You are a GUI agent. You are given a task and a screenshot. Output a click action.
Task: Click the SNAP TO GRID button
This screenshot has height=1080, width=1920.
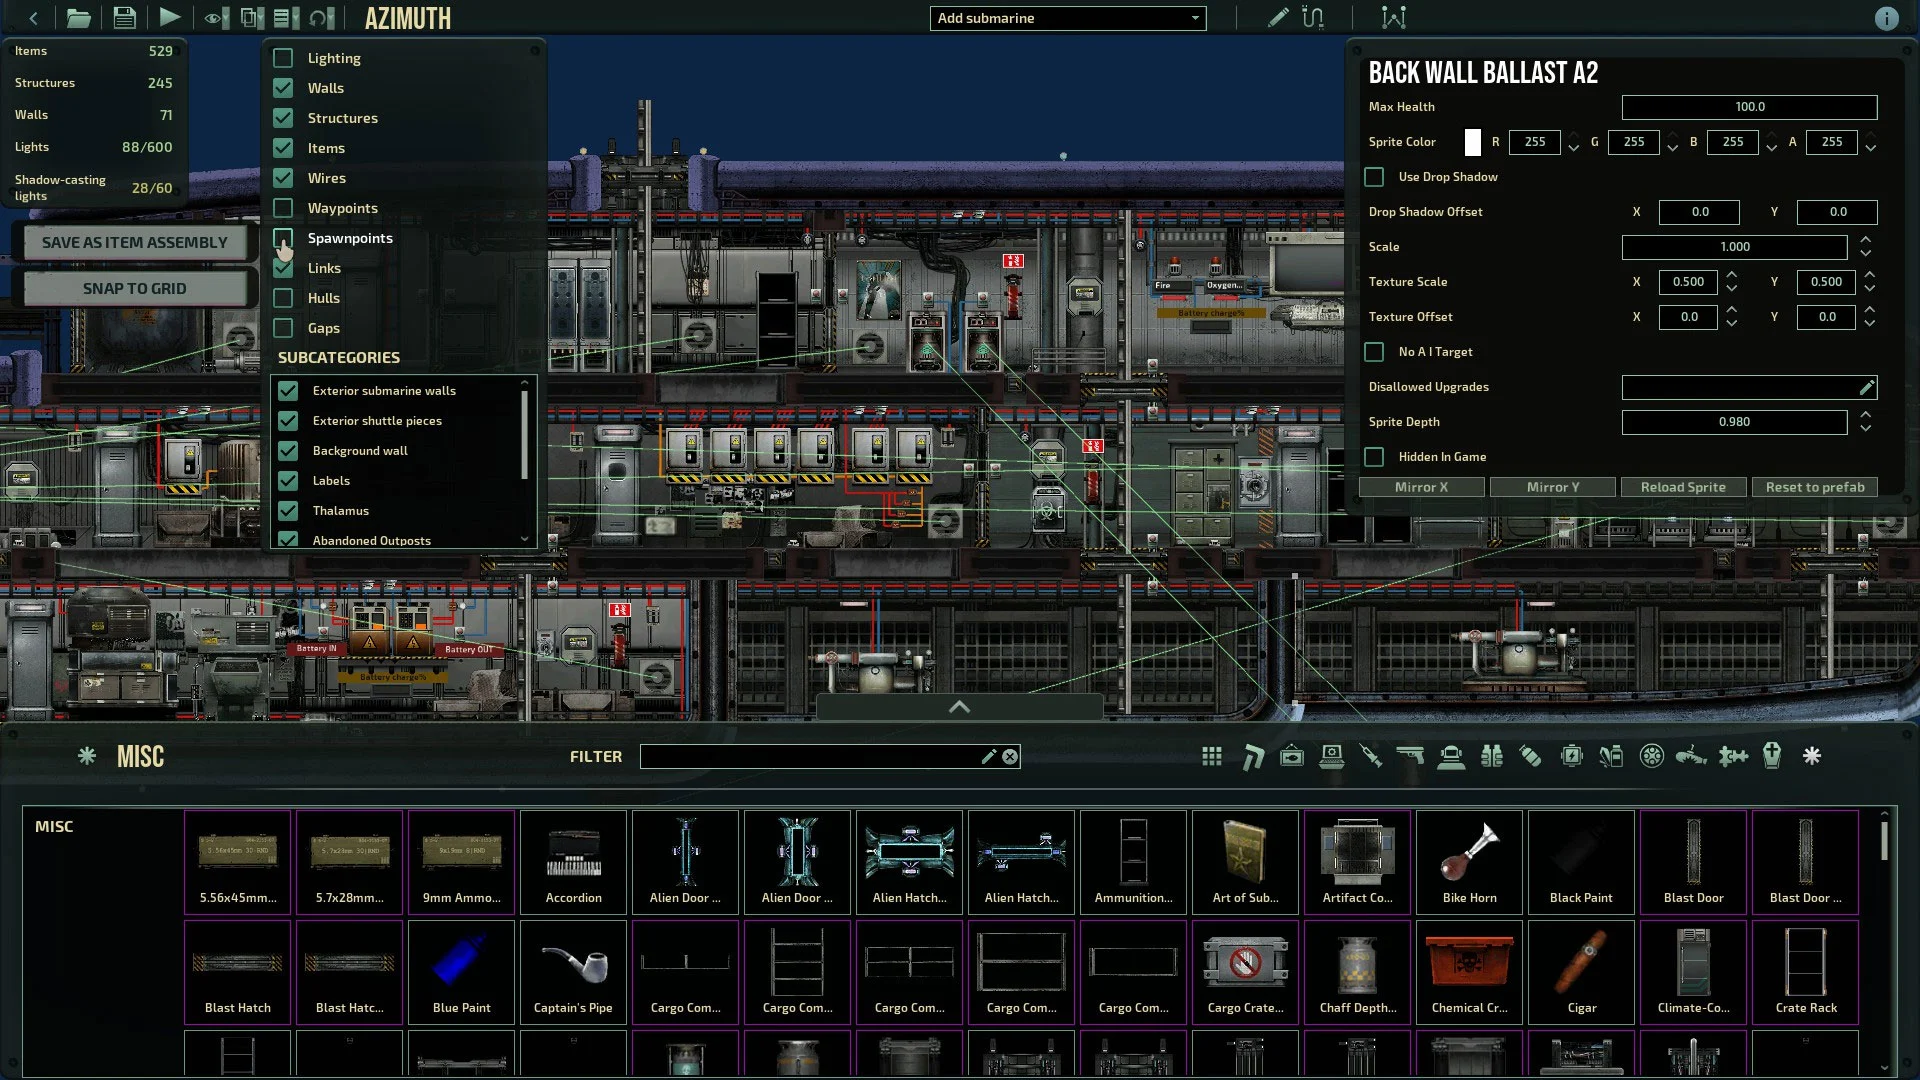(x=135, y=287)
